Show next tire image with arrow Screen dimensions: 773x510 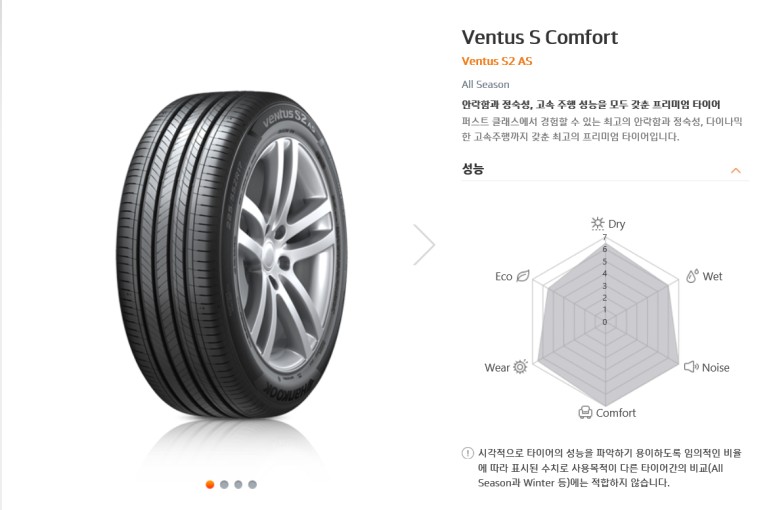425,245
